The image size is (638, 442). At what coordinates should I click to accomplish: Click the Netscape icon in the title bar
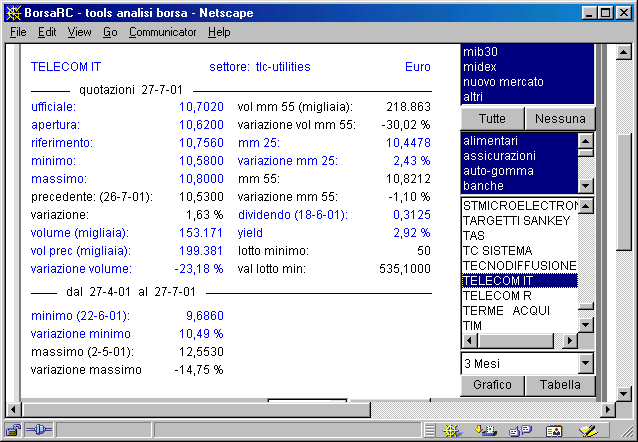pos(13,13)
